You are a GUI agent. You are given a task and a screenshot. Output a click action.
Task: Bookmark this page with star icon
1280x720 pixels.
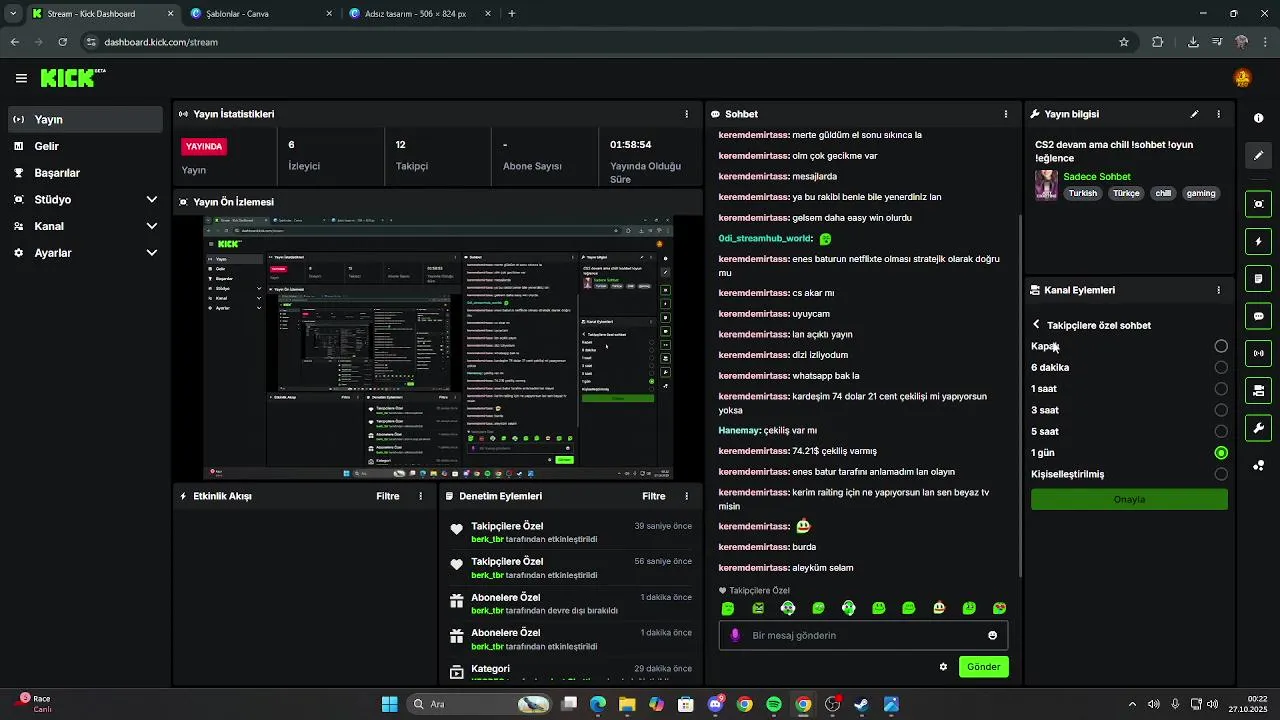(x=1124, y=42)
